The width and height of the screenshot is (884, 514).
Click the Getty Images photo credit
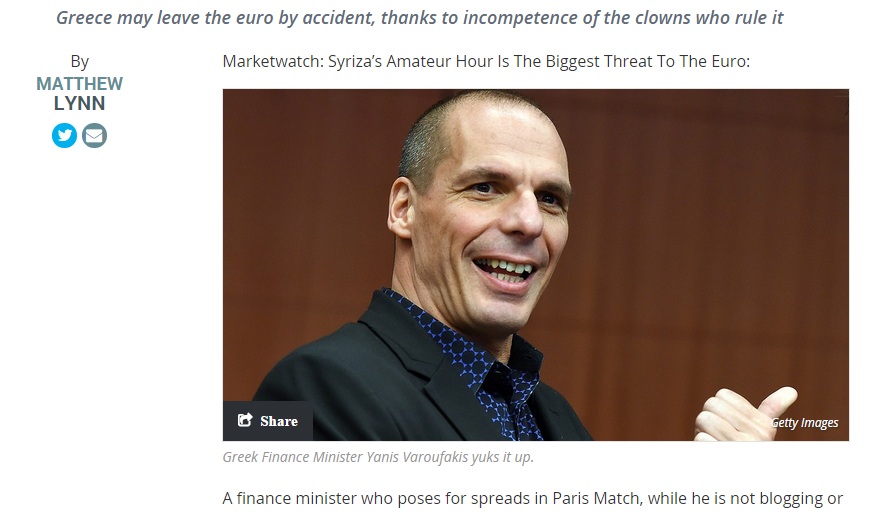(x=805, y=423)
